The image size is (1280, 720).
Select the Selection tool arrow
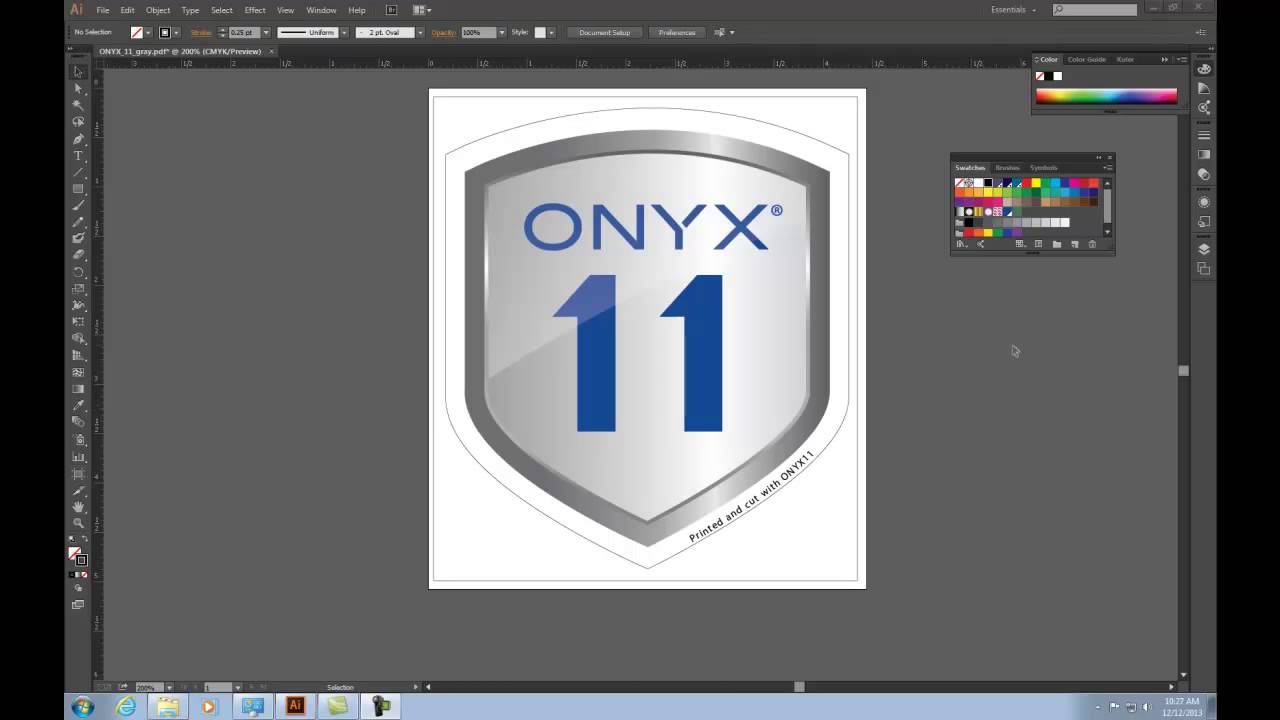[x=78, y=71]
